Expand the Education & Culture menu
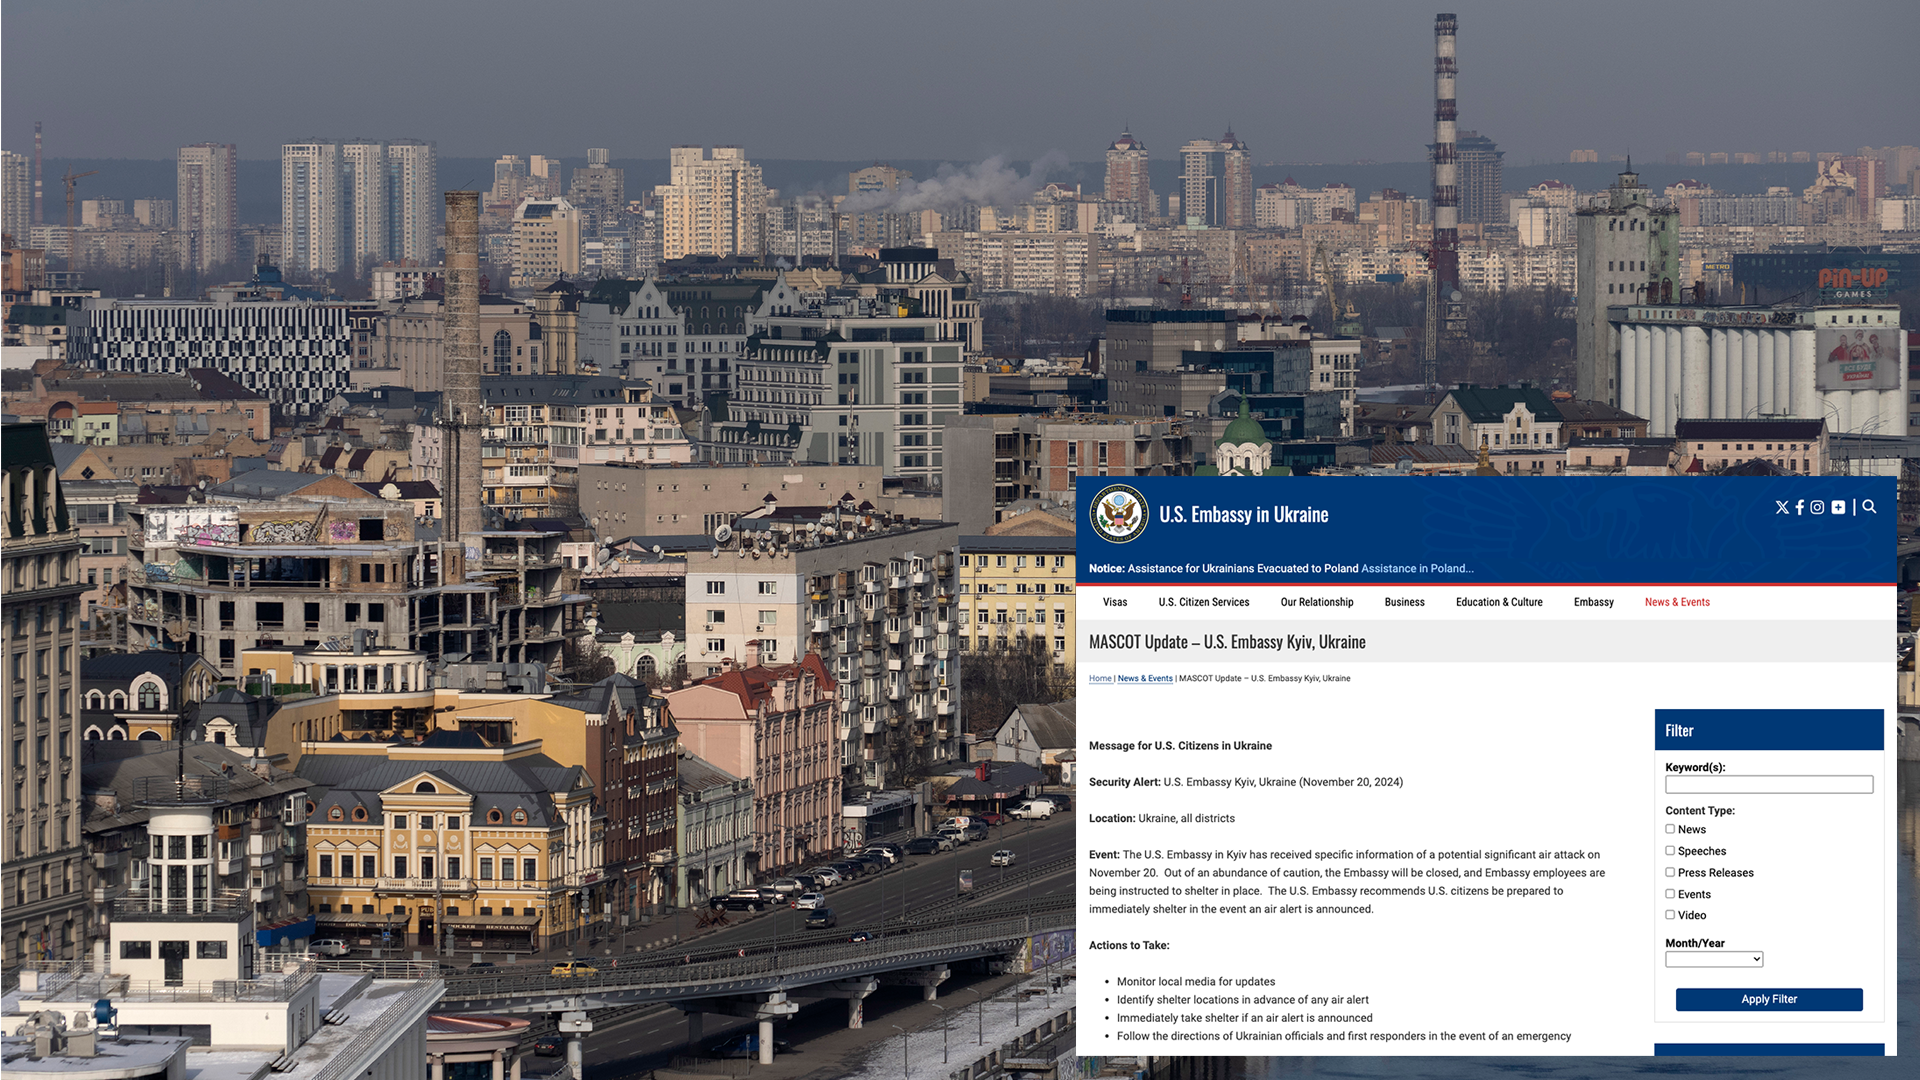 (x=1498, y=602)
